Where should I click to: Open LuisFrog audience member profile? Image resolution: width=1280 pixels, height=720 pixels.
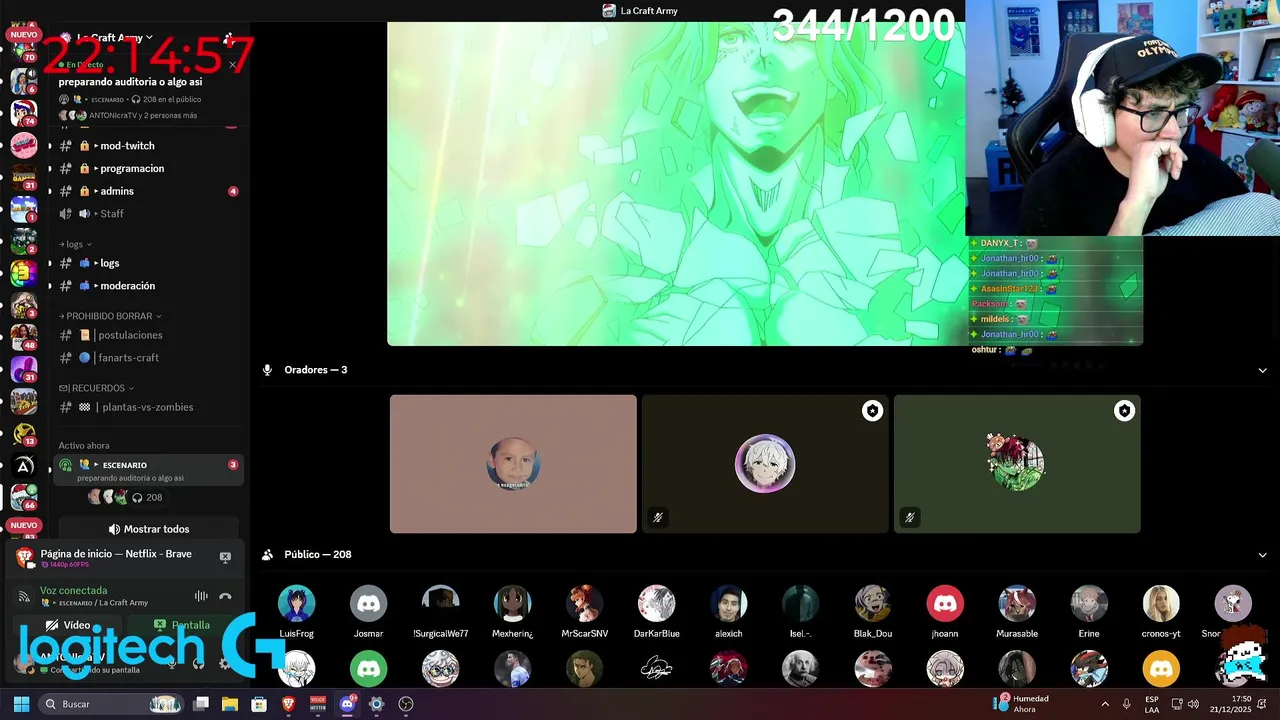pyautogui.click(x=296, y=611)
